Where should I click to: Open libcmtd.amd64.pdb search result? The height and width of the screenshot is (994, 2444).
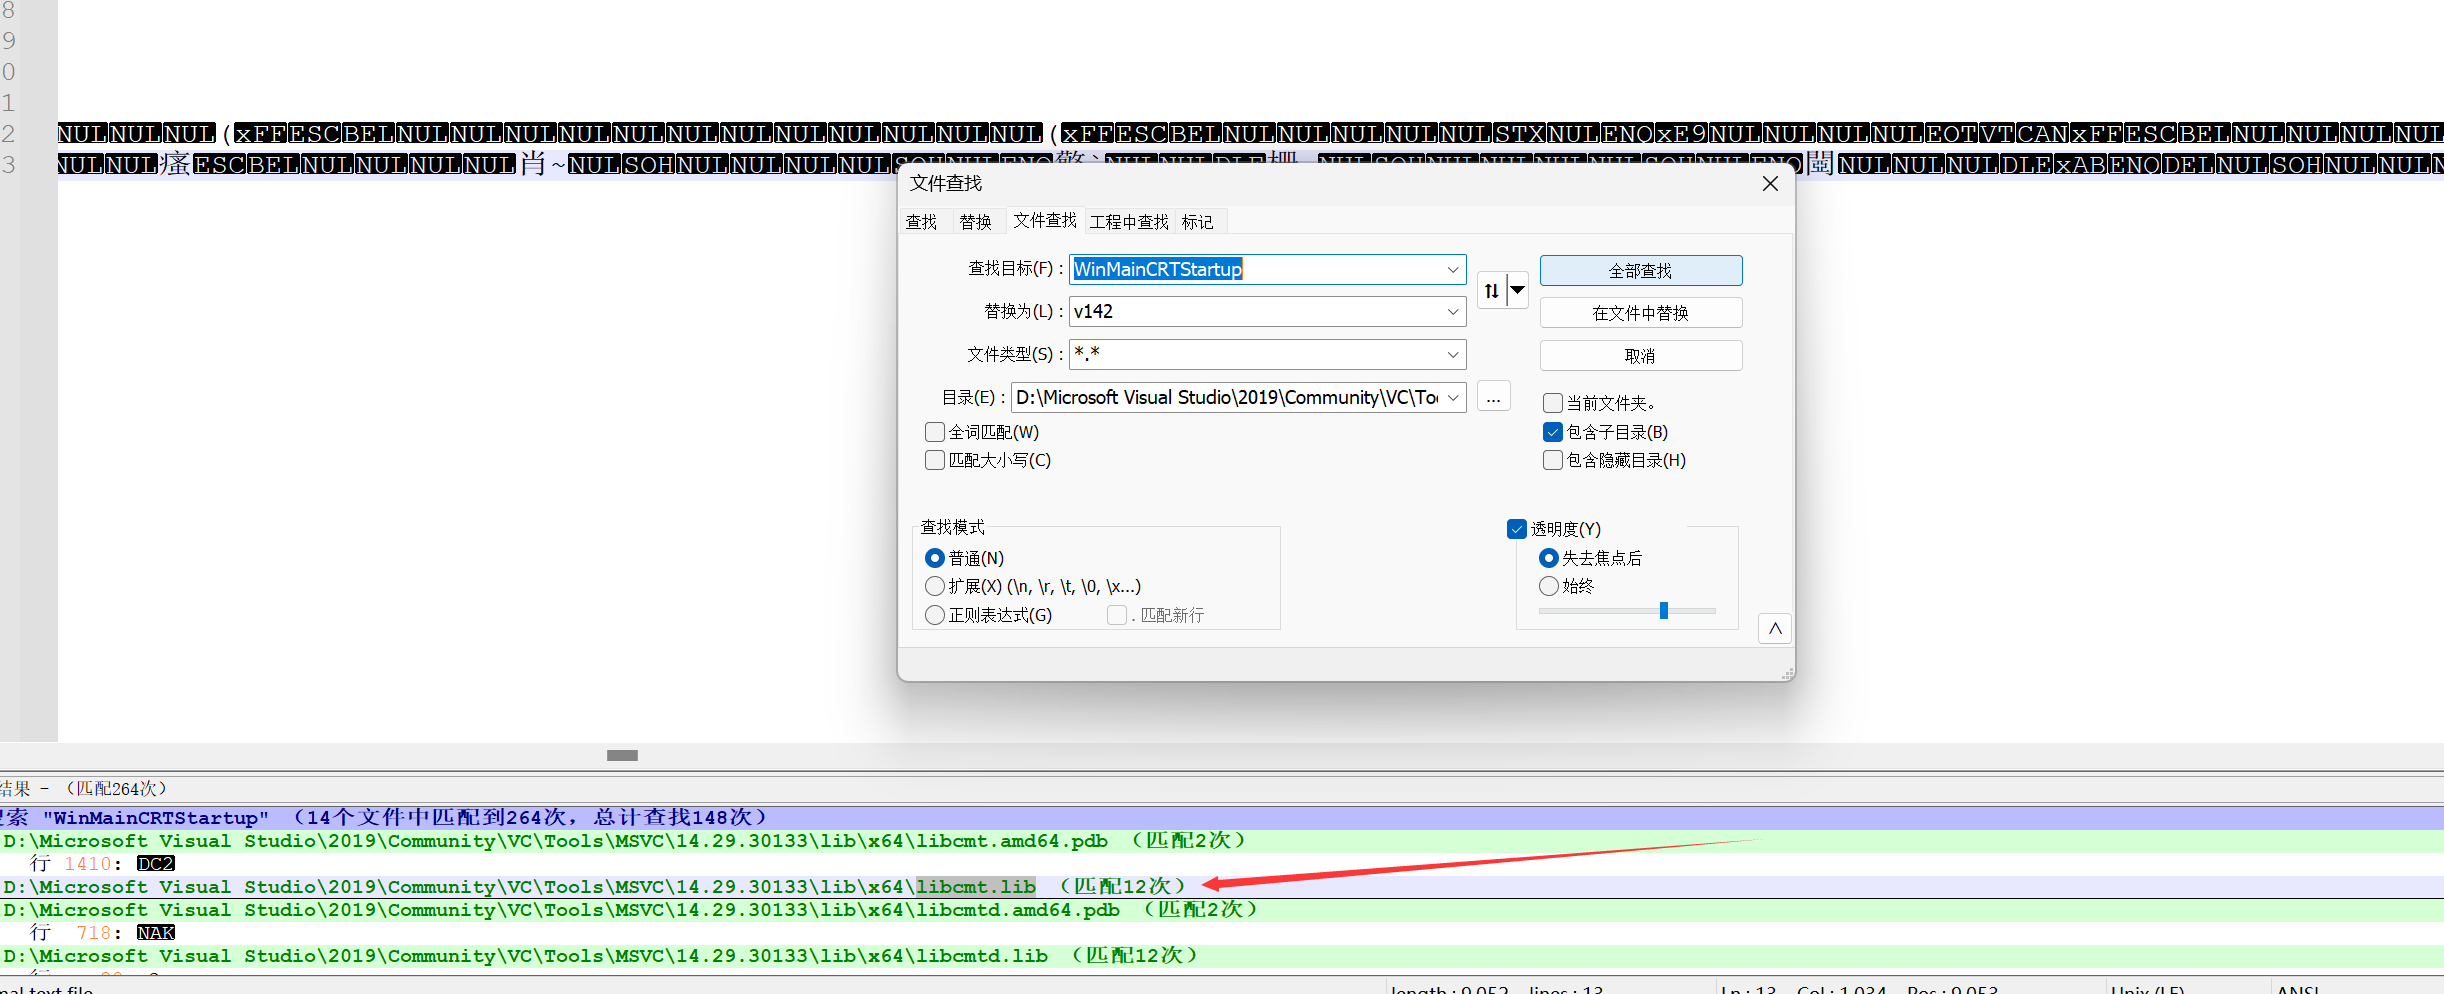coord(1222,910)
